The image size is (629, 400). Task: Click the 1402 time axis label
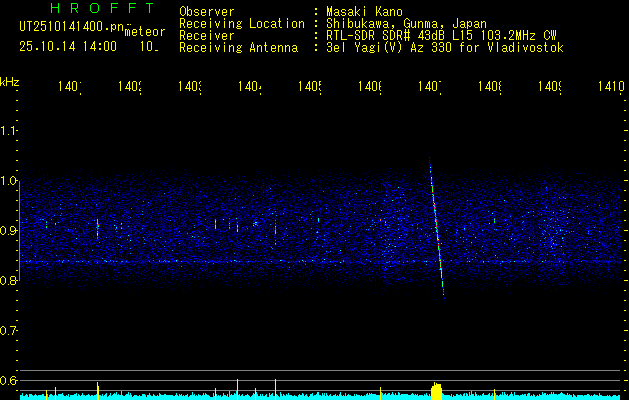pyautogui.click(x=130, y=86)
